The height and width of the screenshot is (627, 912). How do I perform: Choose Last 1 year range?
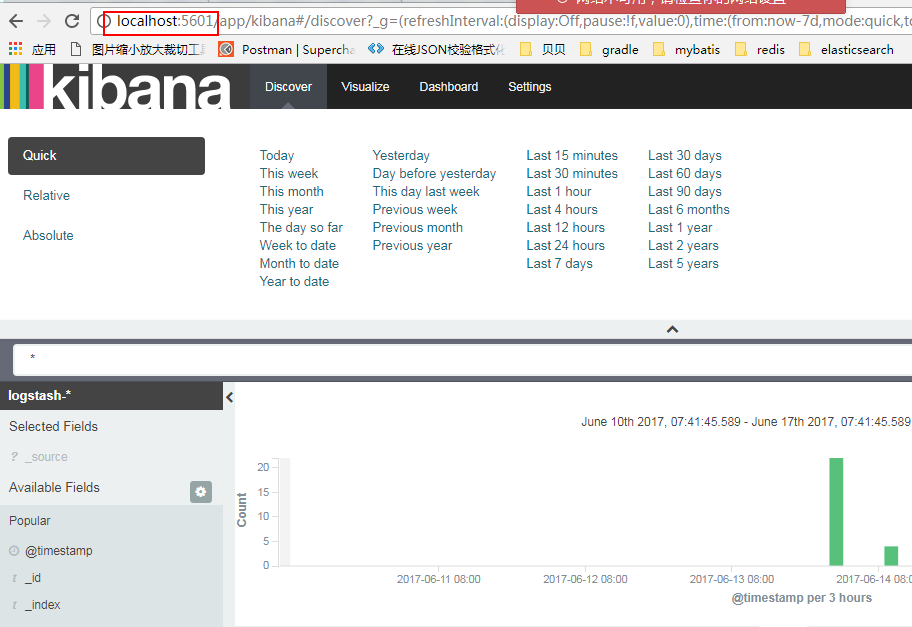pyautogui.click(x=680, y=227)
